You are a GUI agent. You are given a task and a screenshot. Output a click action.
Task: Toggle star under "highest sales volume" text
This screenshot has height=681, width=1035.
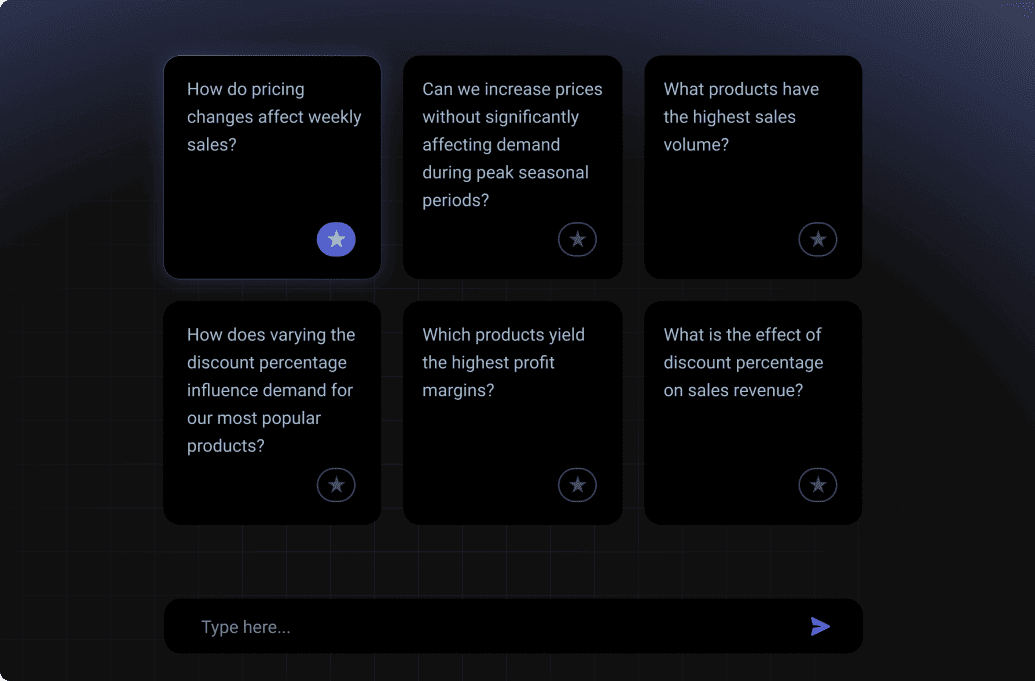(x=818, y=240)
